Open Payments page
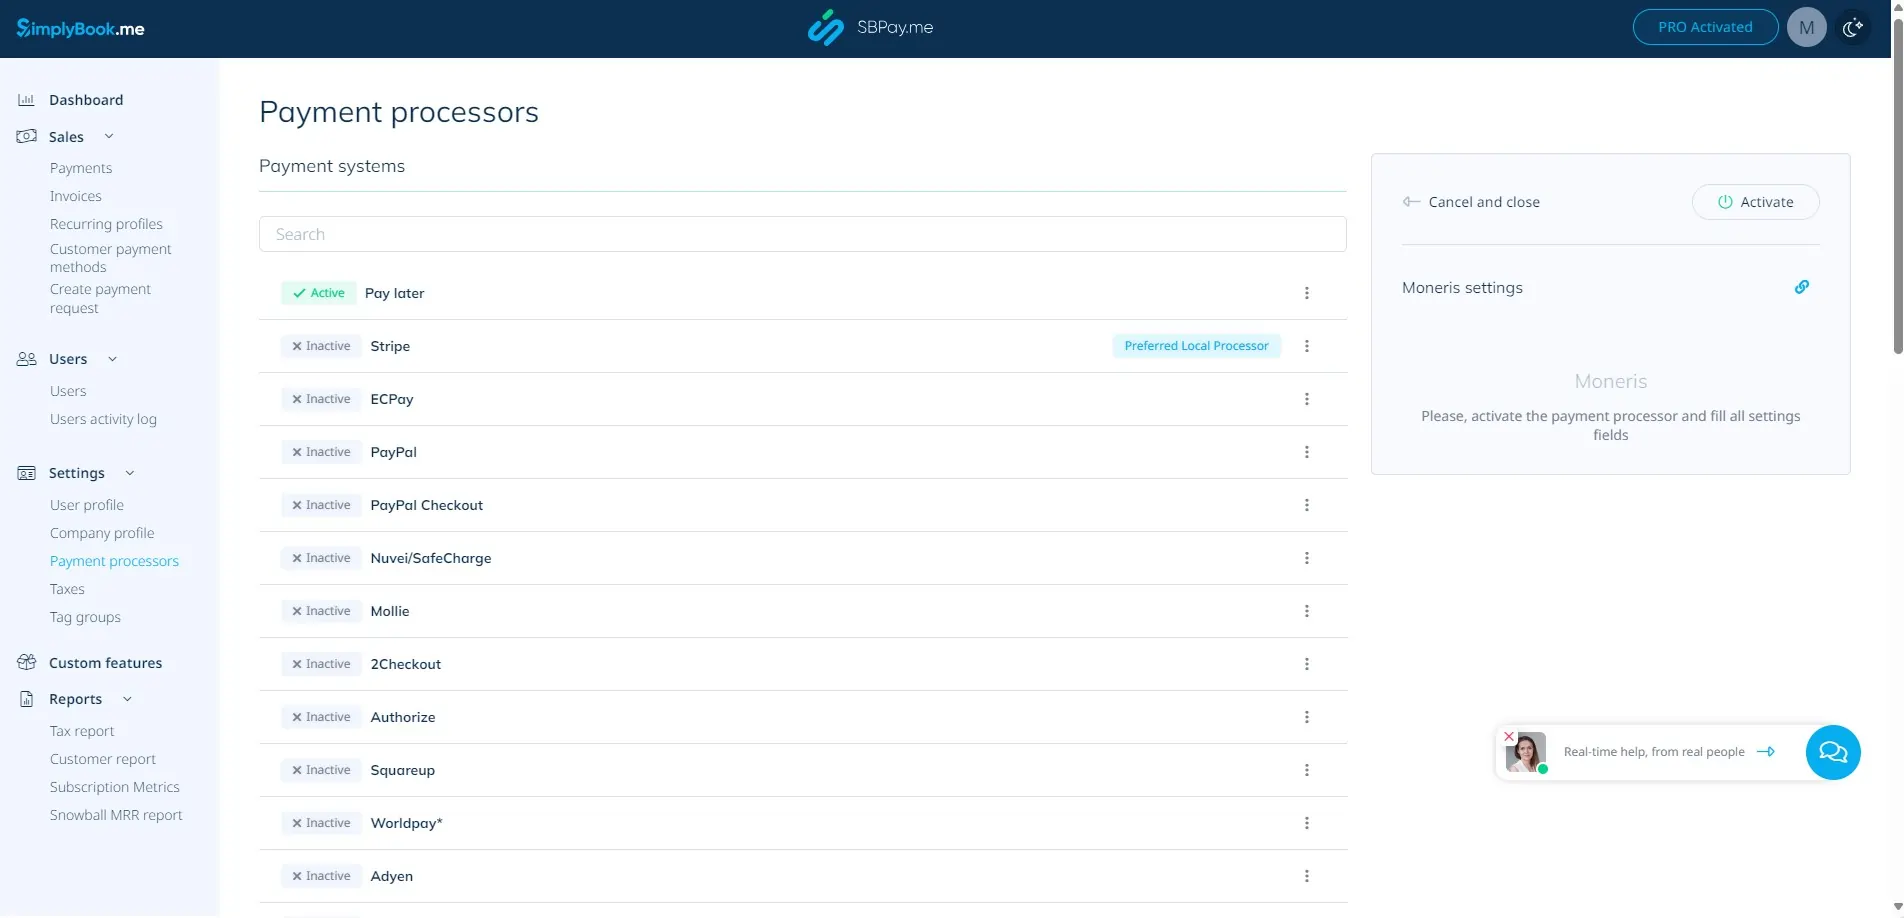Screen dimensions: 1904x918 [x=81, y=168]
